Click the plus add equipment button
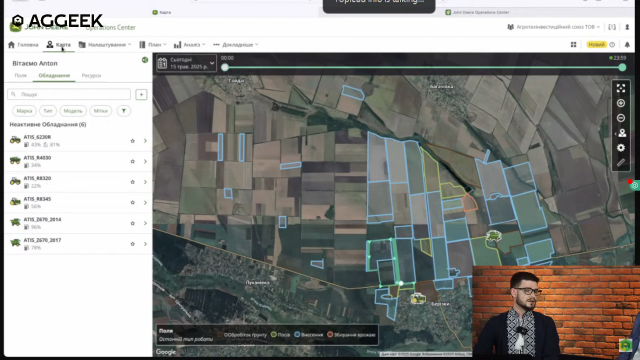This screenshot has height=360, width=640. [141, 94]
